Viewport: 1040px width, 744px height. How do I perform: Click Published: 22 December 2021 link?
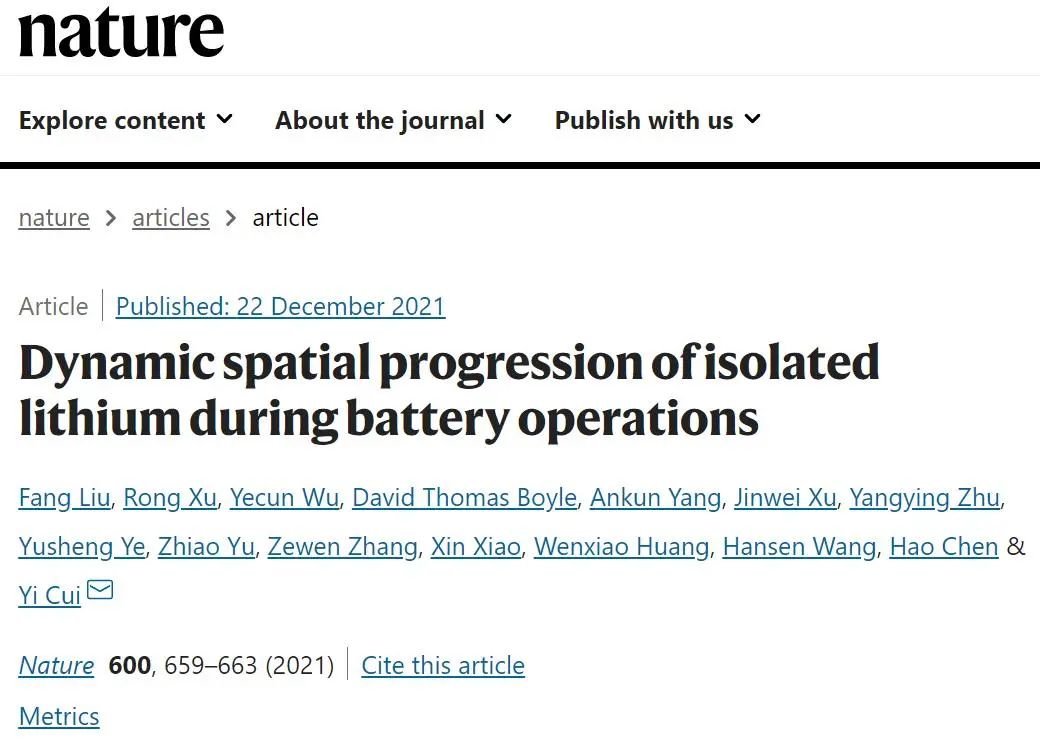coord(281,306)
